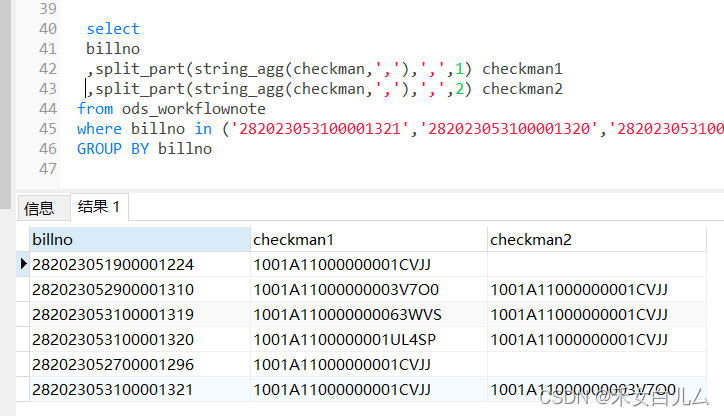Click checkman2 cell in row 282023053100001319

(597, 314)
